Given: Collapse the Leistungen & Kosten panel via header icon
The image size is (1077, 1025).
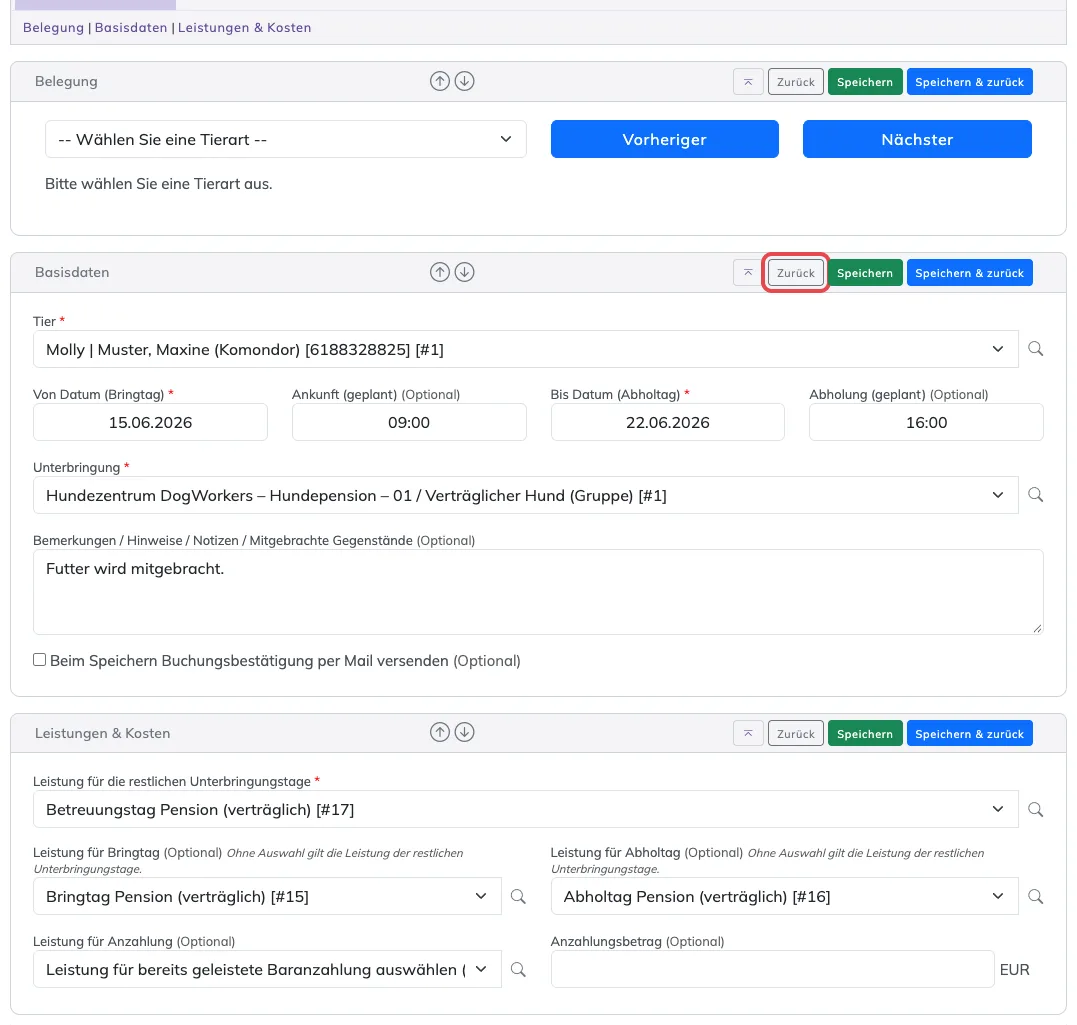Looking at the screenshot, I should 748,734.
